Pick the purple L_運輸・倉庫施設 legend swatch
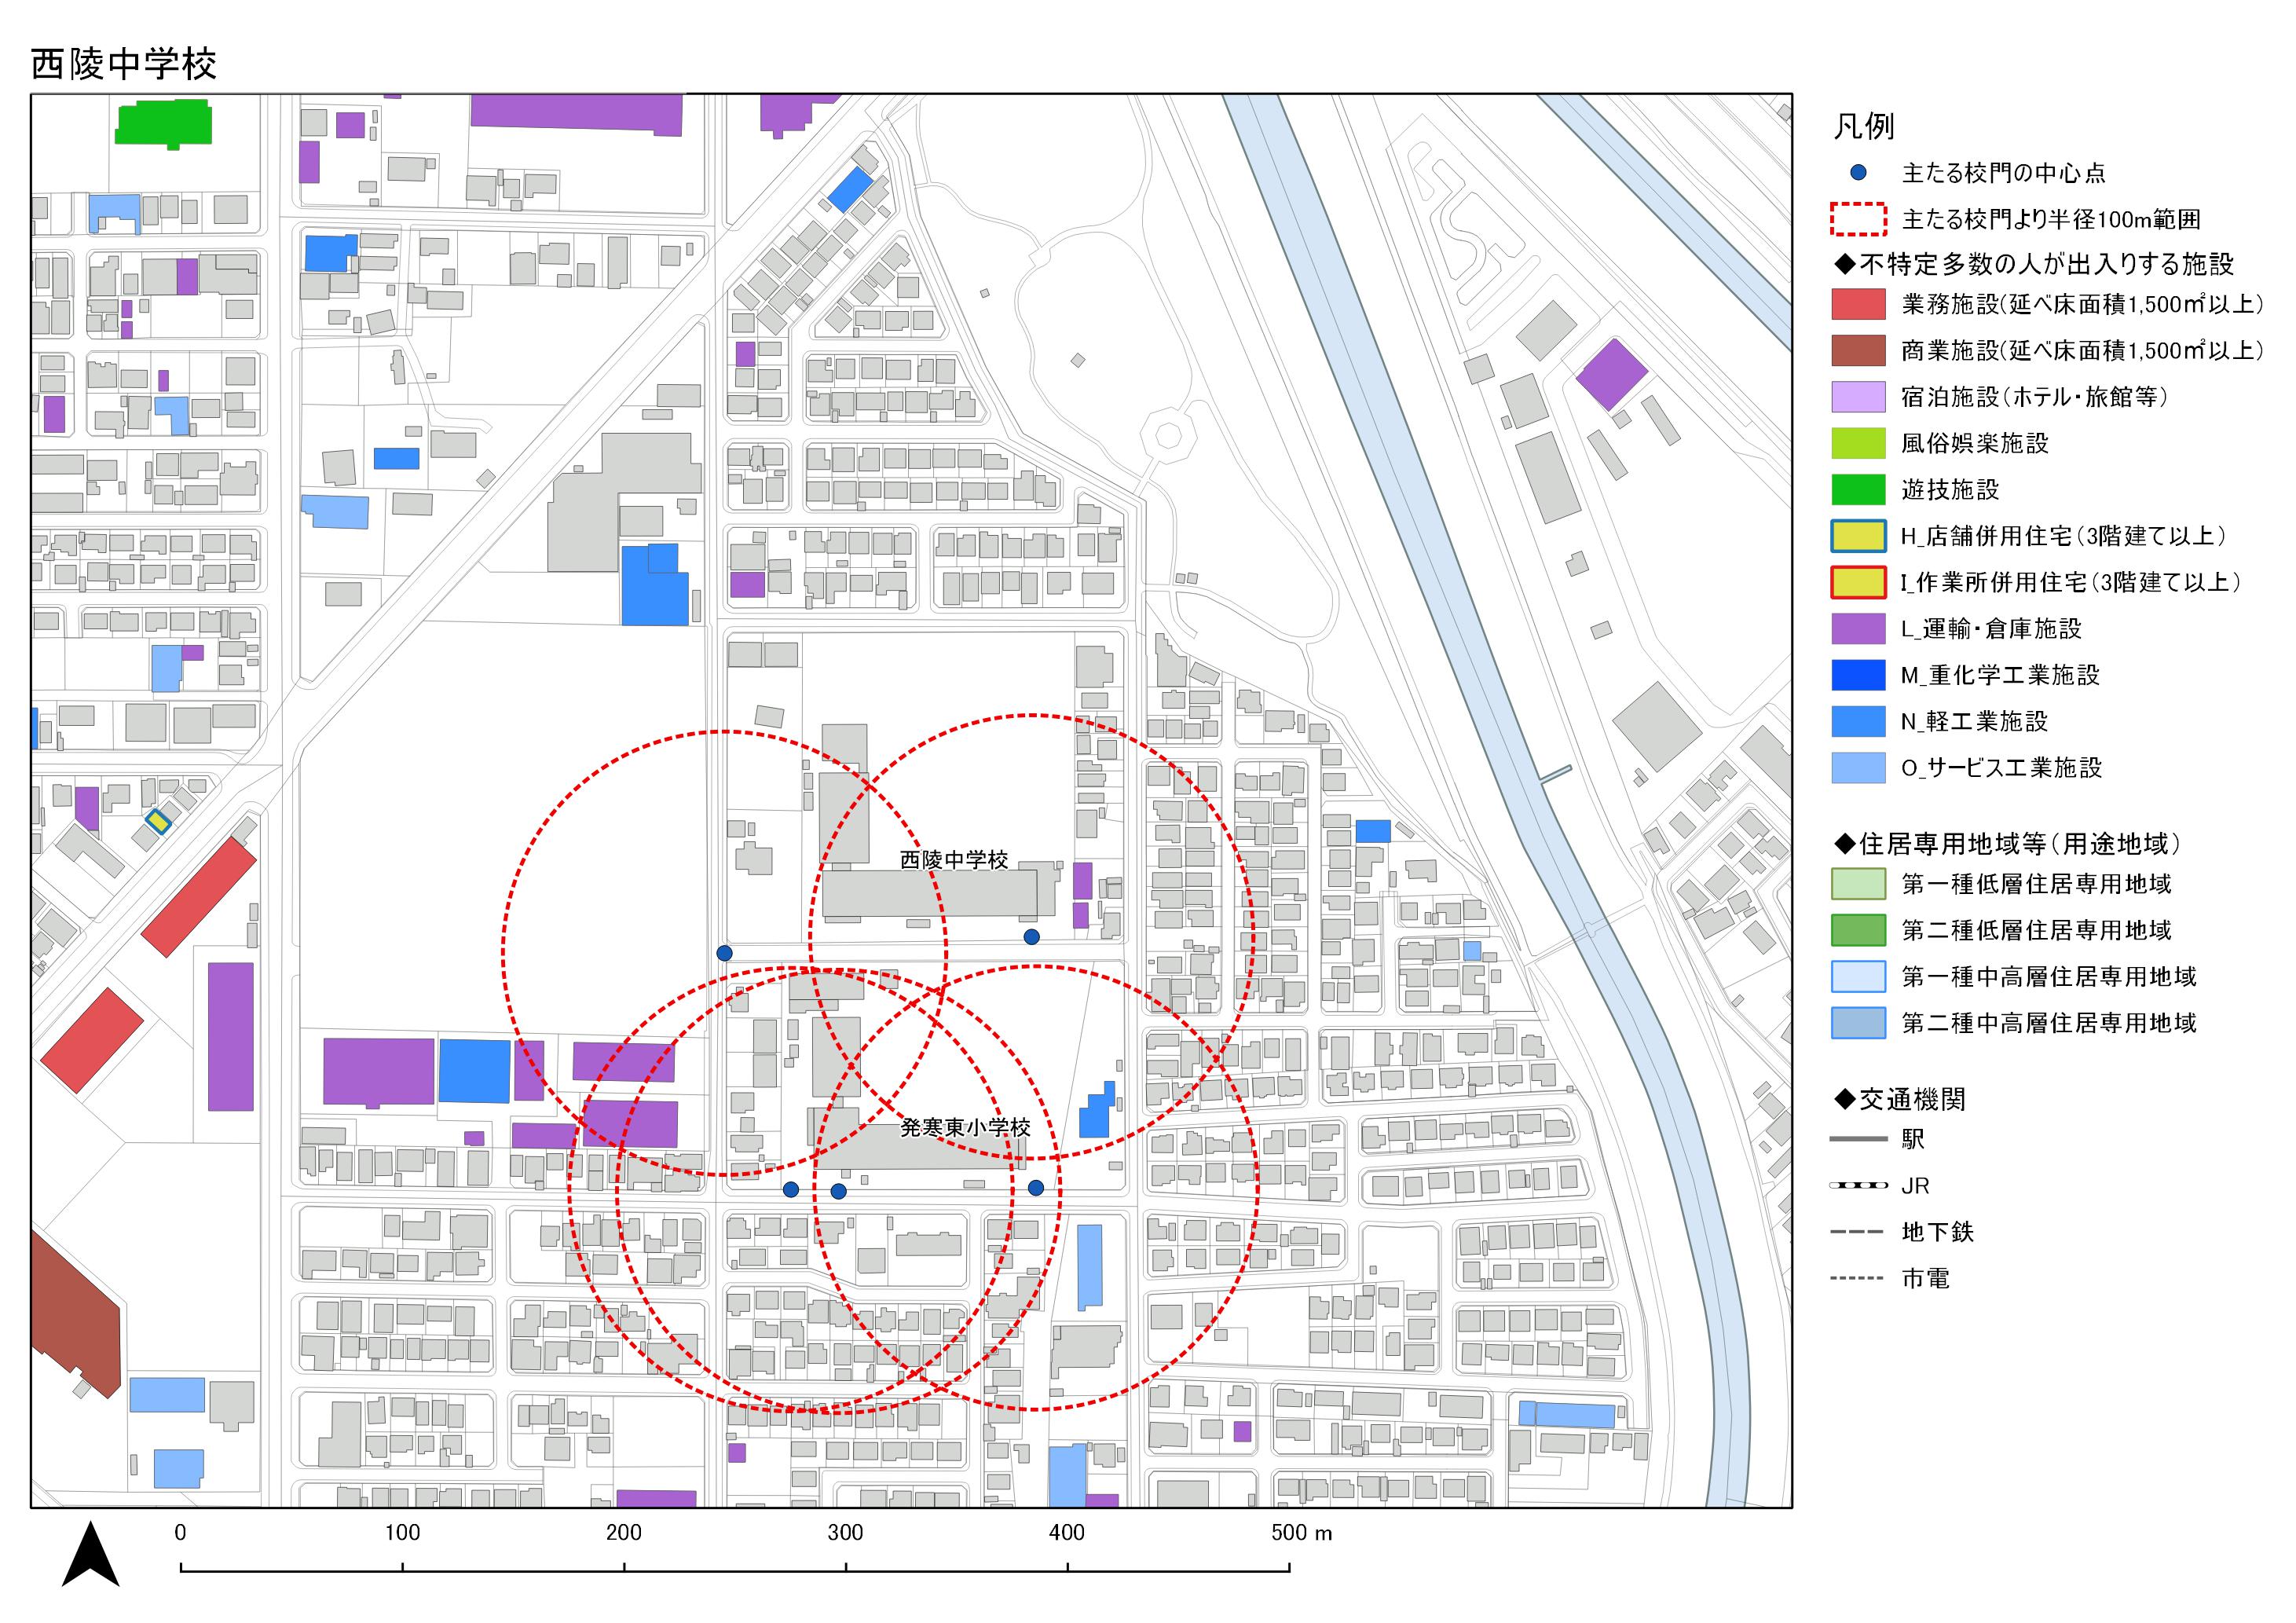Viewport: 2296px width, 1623px height. point(1858,628)
